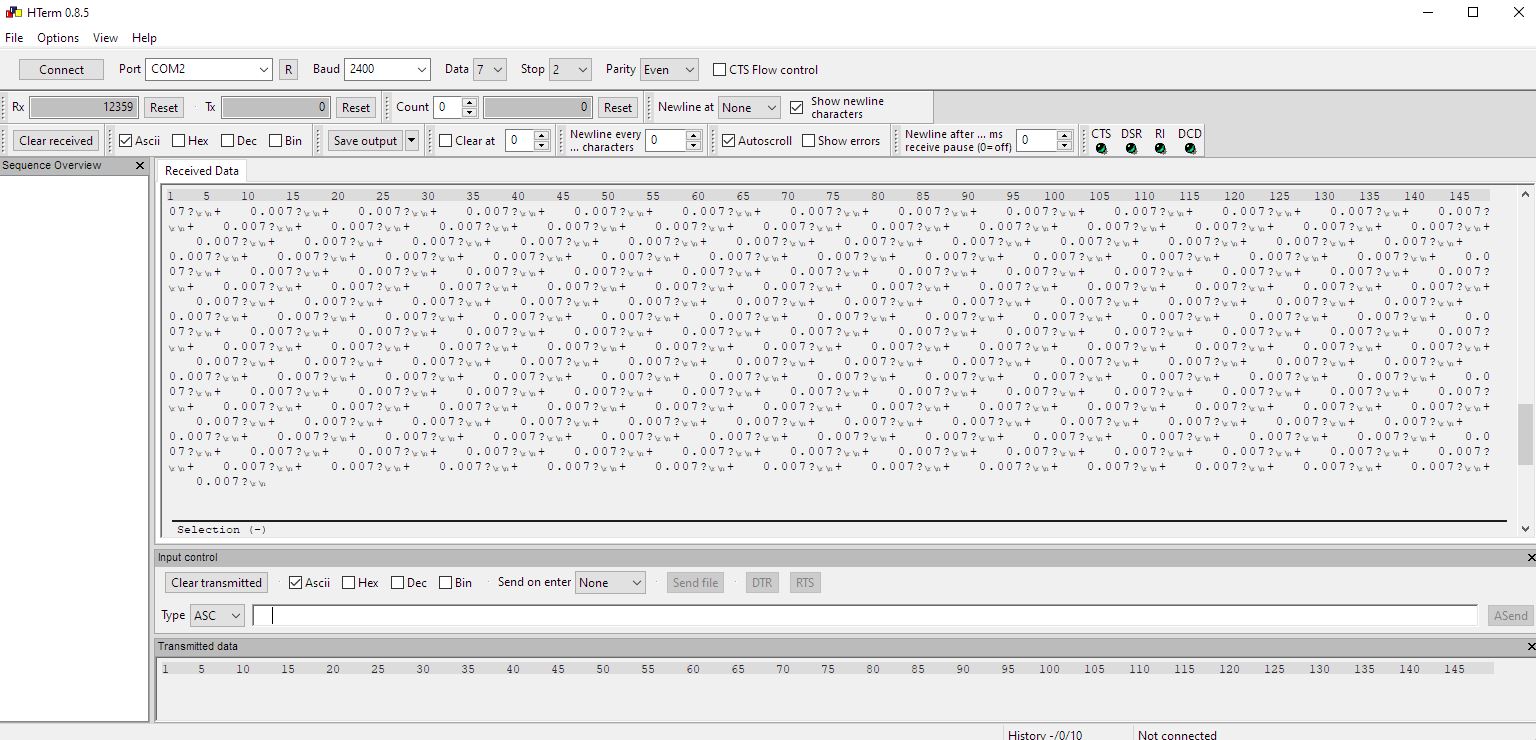Toggle Show newline characters checkbox

(797, 107)
